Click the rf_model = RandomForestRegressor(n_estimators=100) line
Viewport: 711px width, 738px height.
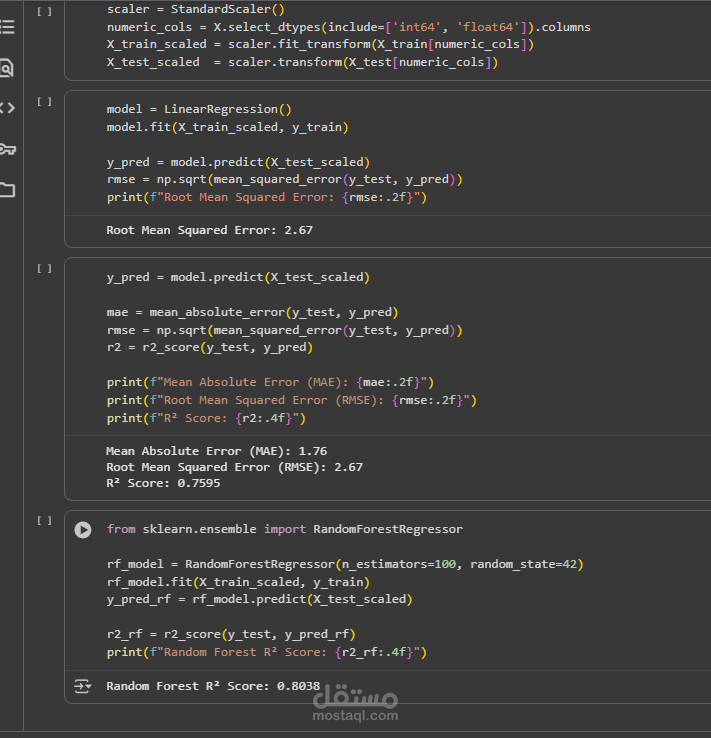tap(345, 564)
